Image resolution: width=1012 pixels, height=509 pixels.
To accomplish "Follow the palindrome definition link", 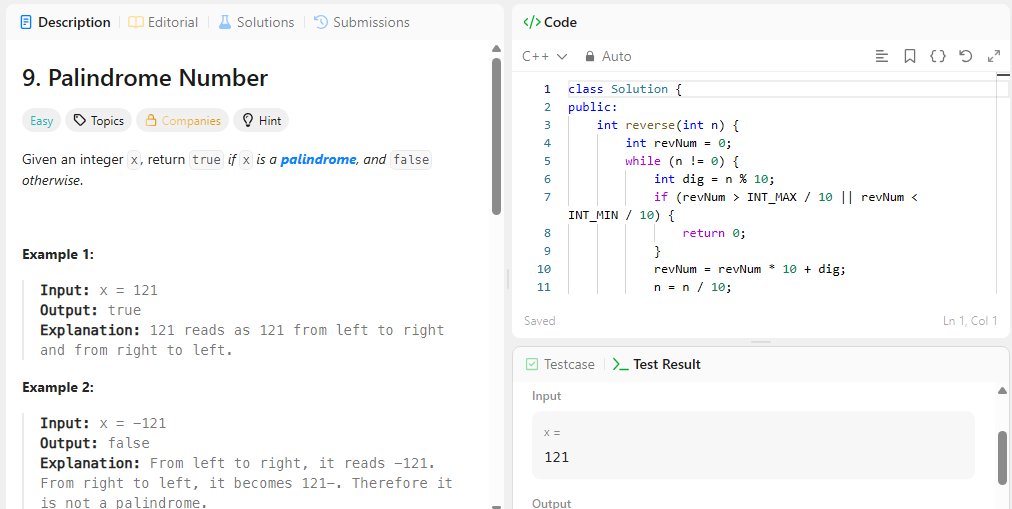I will 318,159.
